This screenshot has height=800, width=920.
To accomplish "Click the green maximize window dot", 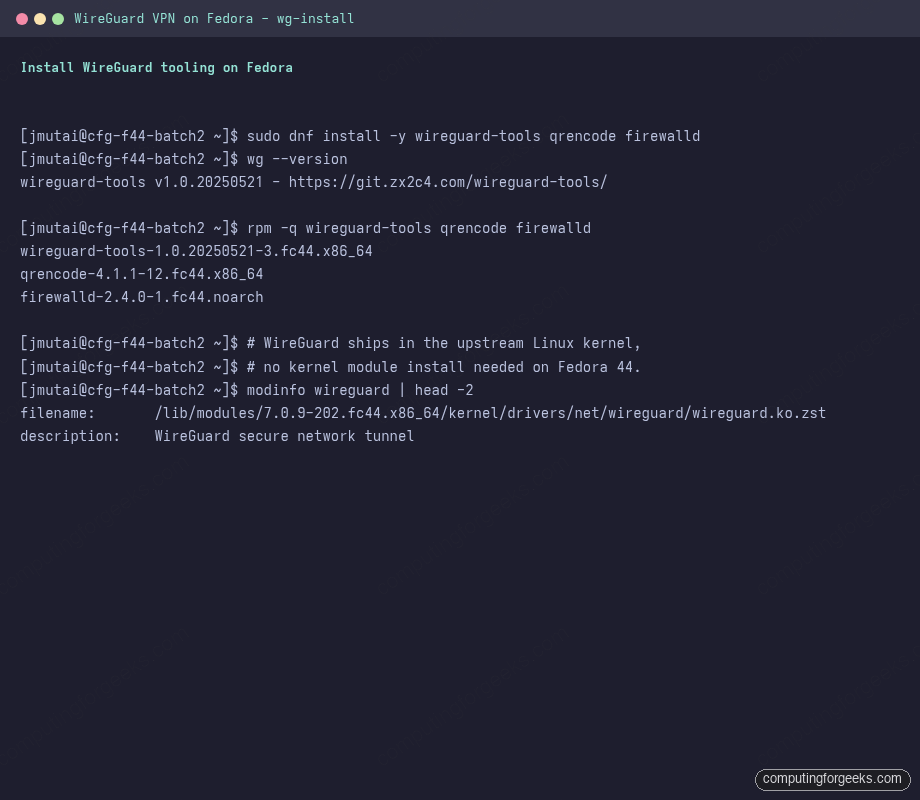I will tap(58, 19).
